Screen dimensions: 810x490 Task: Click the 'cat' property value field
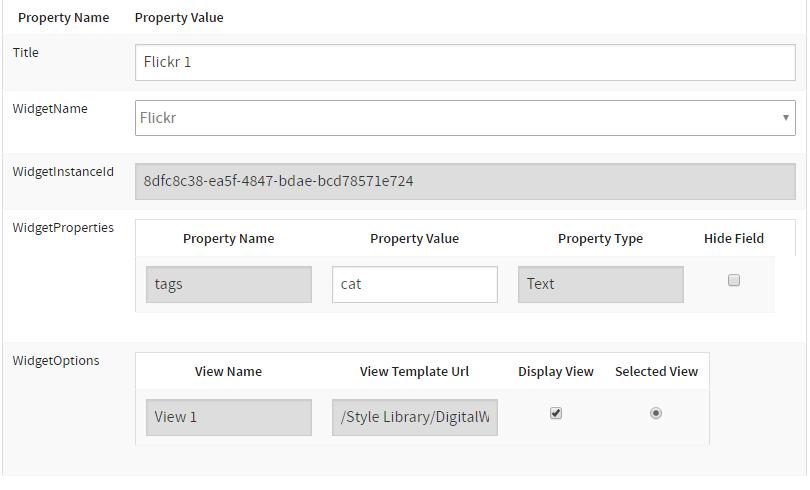coord(414,284)
